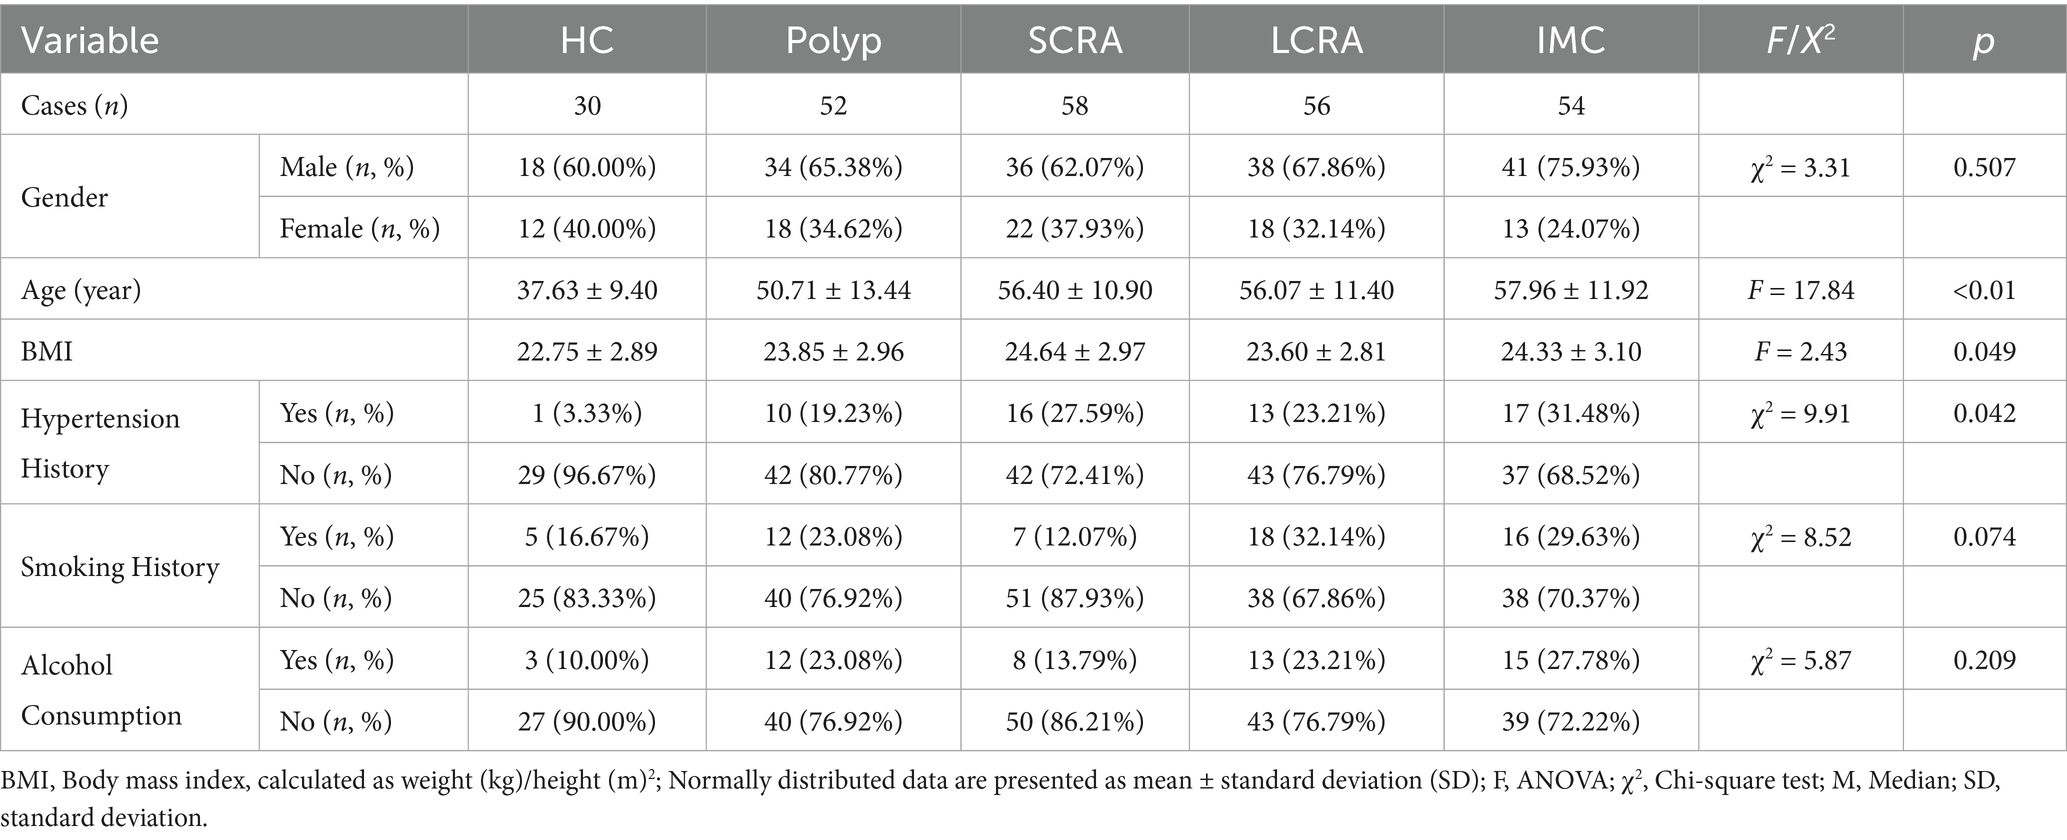Screen dimensions: 2067x840
Task: Select the Hypertension History row label
Action: coord(100,443)
